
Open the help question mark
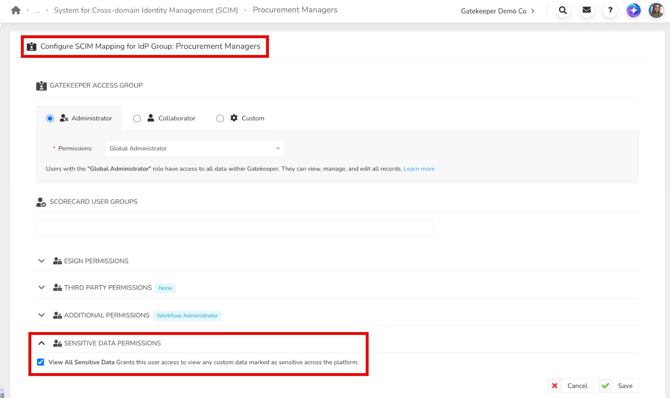coord(610,10)
